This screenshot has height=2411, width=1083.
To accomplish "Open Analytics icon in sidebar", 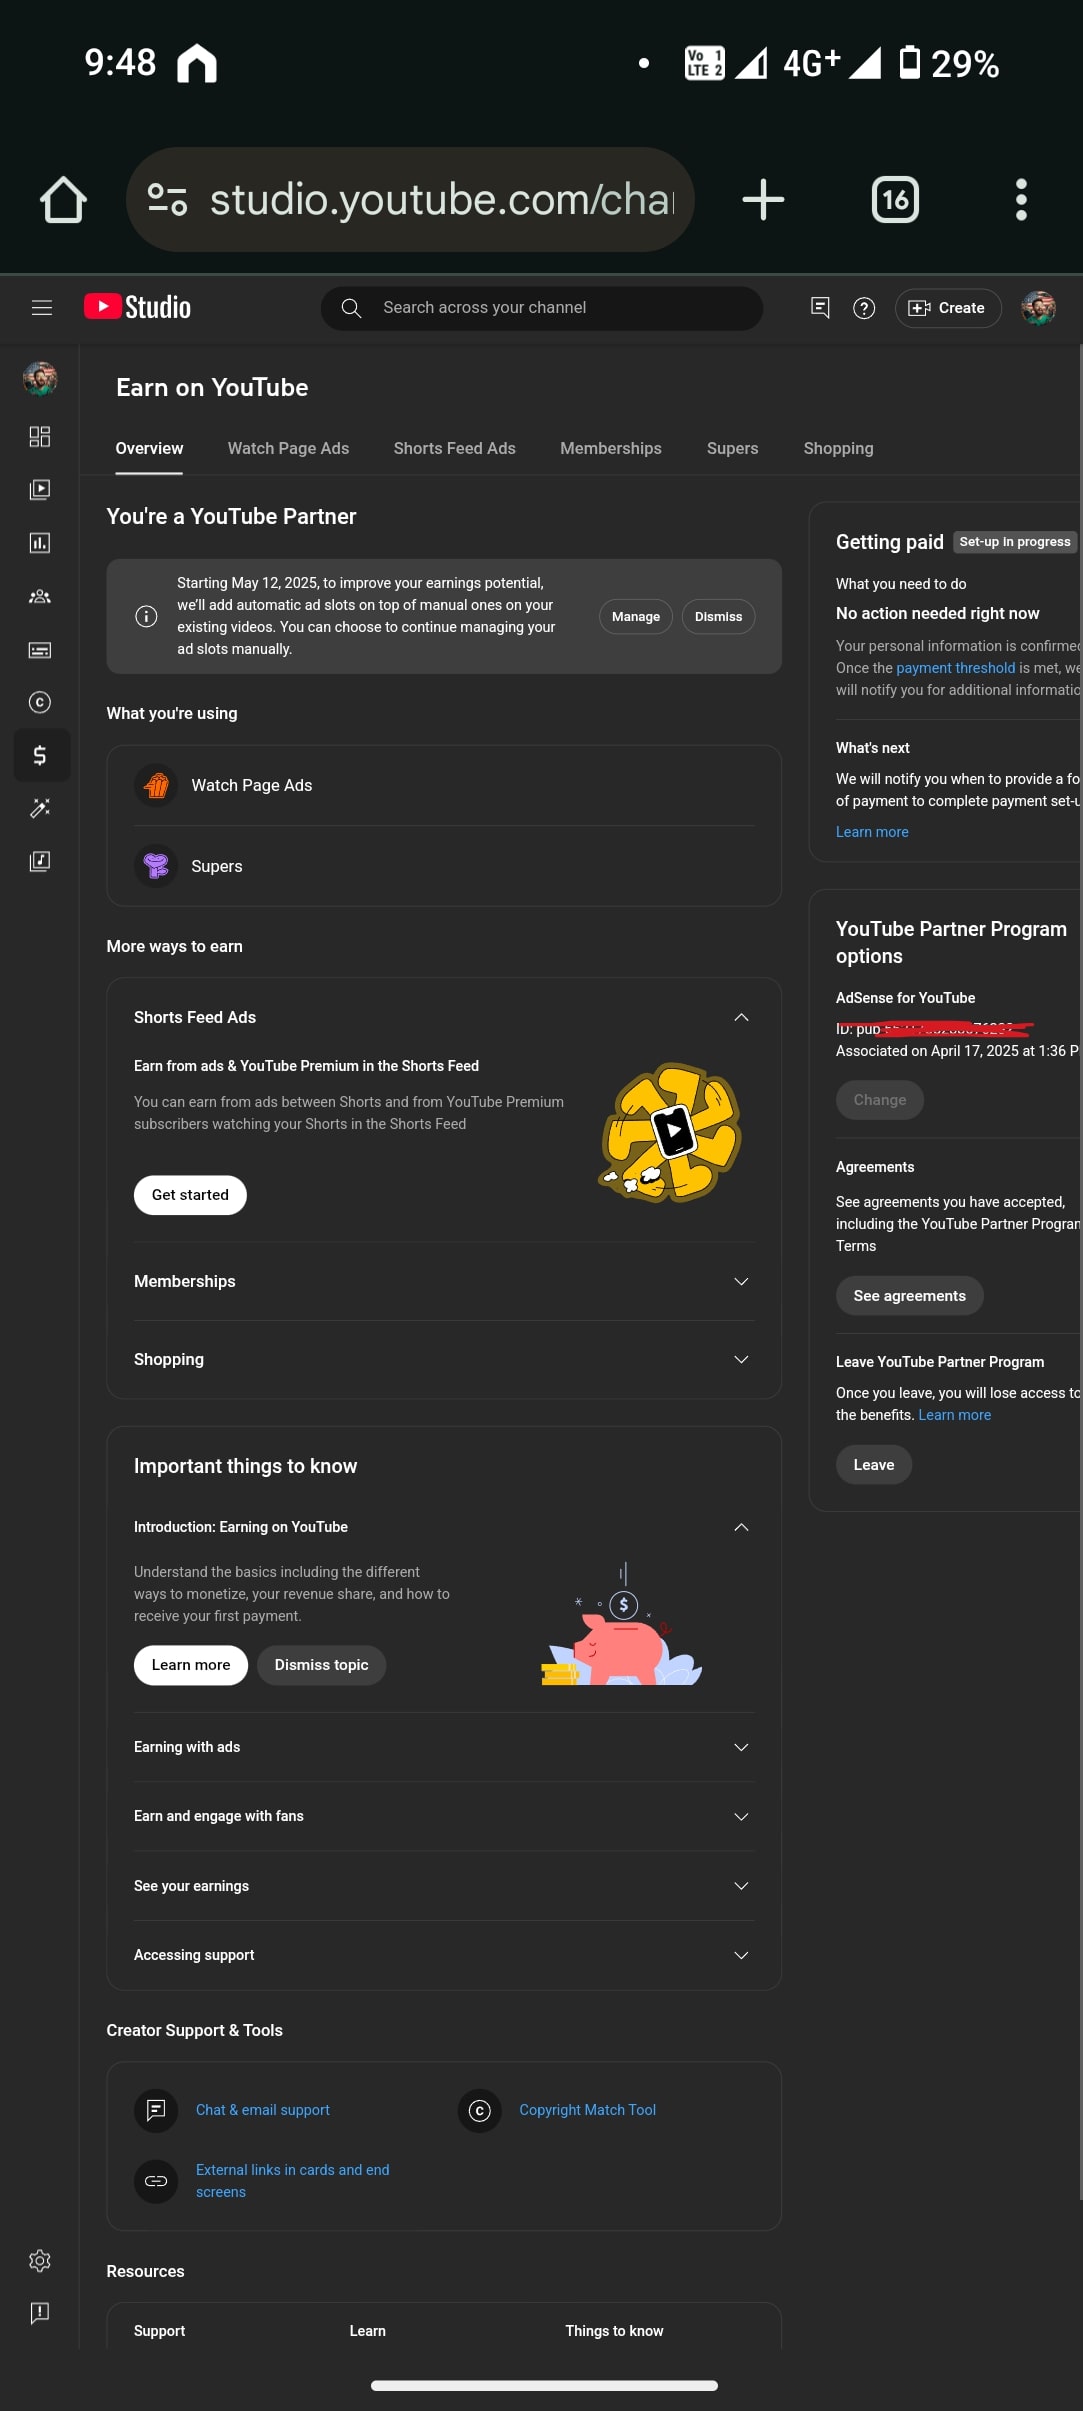I will coord(40,543).
